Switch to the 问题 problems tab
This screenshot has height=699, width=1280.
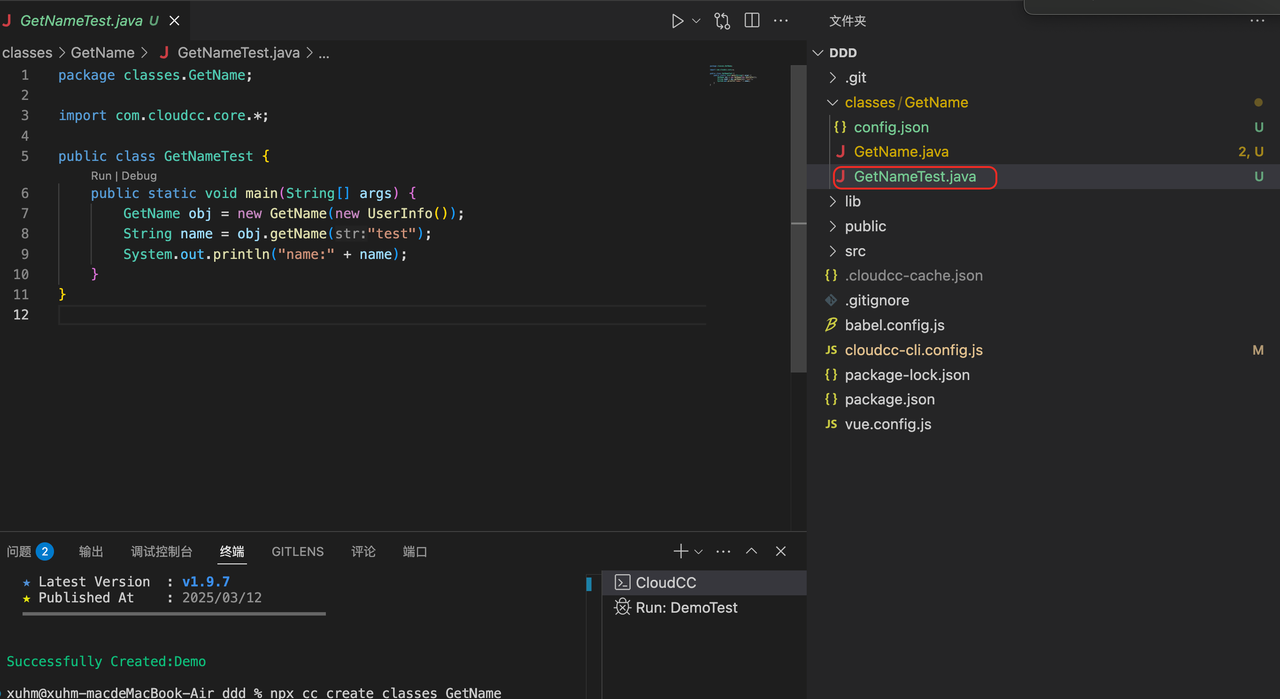(x=19, y=552)
